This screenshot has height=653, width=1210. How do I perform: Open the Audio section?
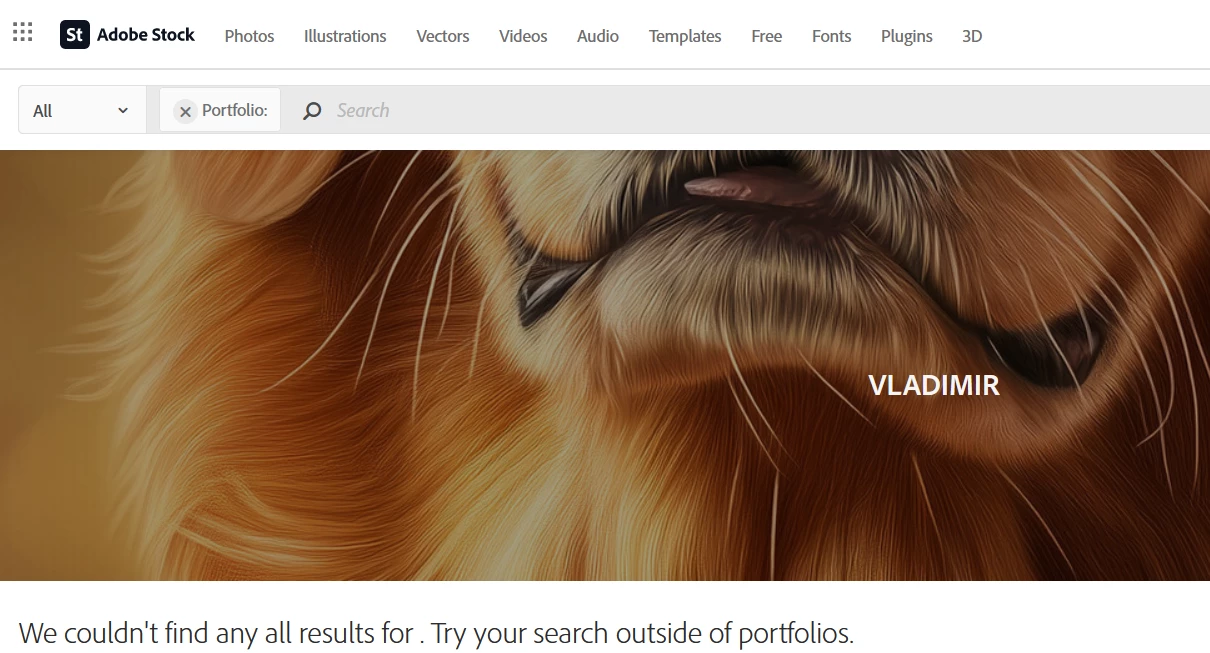pyautogui.click(x=598, y=36)
